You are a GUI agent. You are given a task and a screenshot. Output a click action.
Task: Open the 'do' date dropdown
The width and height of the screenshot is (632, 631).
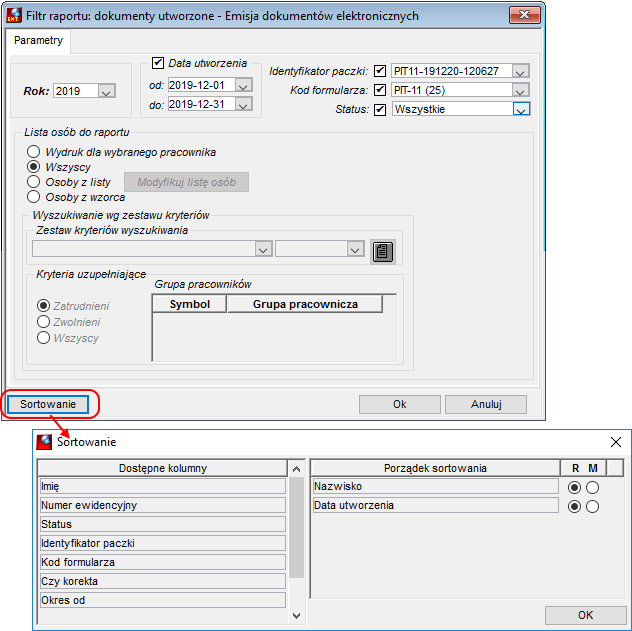pos(243,104)
